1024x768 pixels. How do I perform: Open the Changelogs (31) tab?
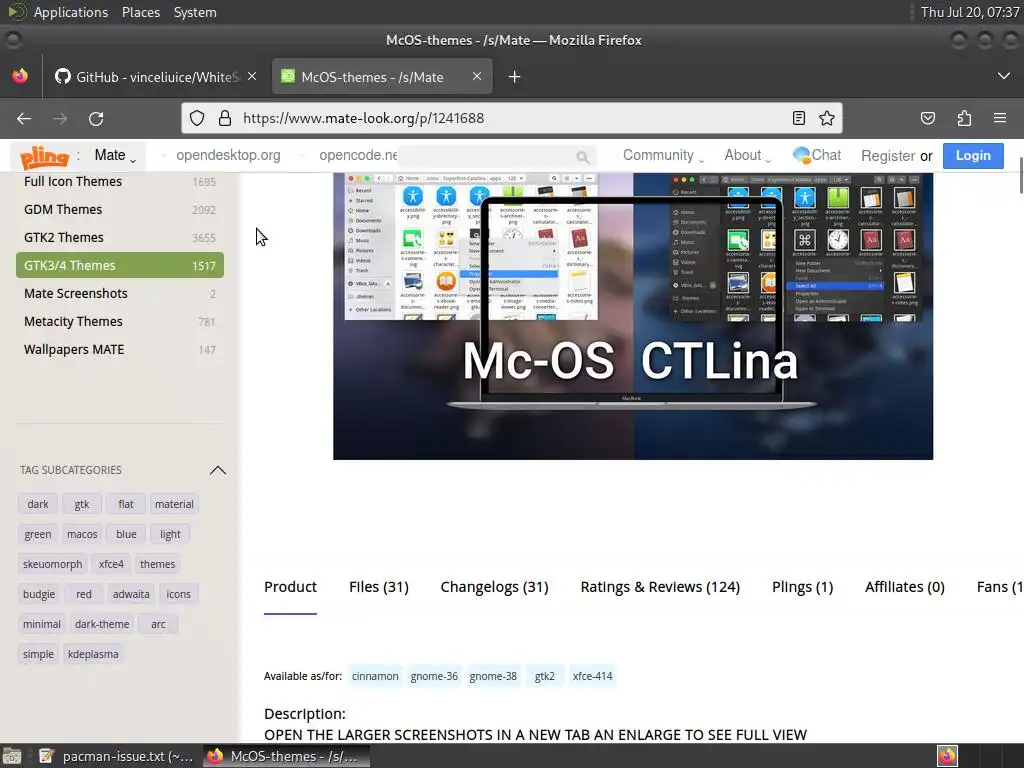pyautogui.click(x=494, y=587)
